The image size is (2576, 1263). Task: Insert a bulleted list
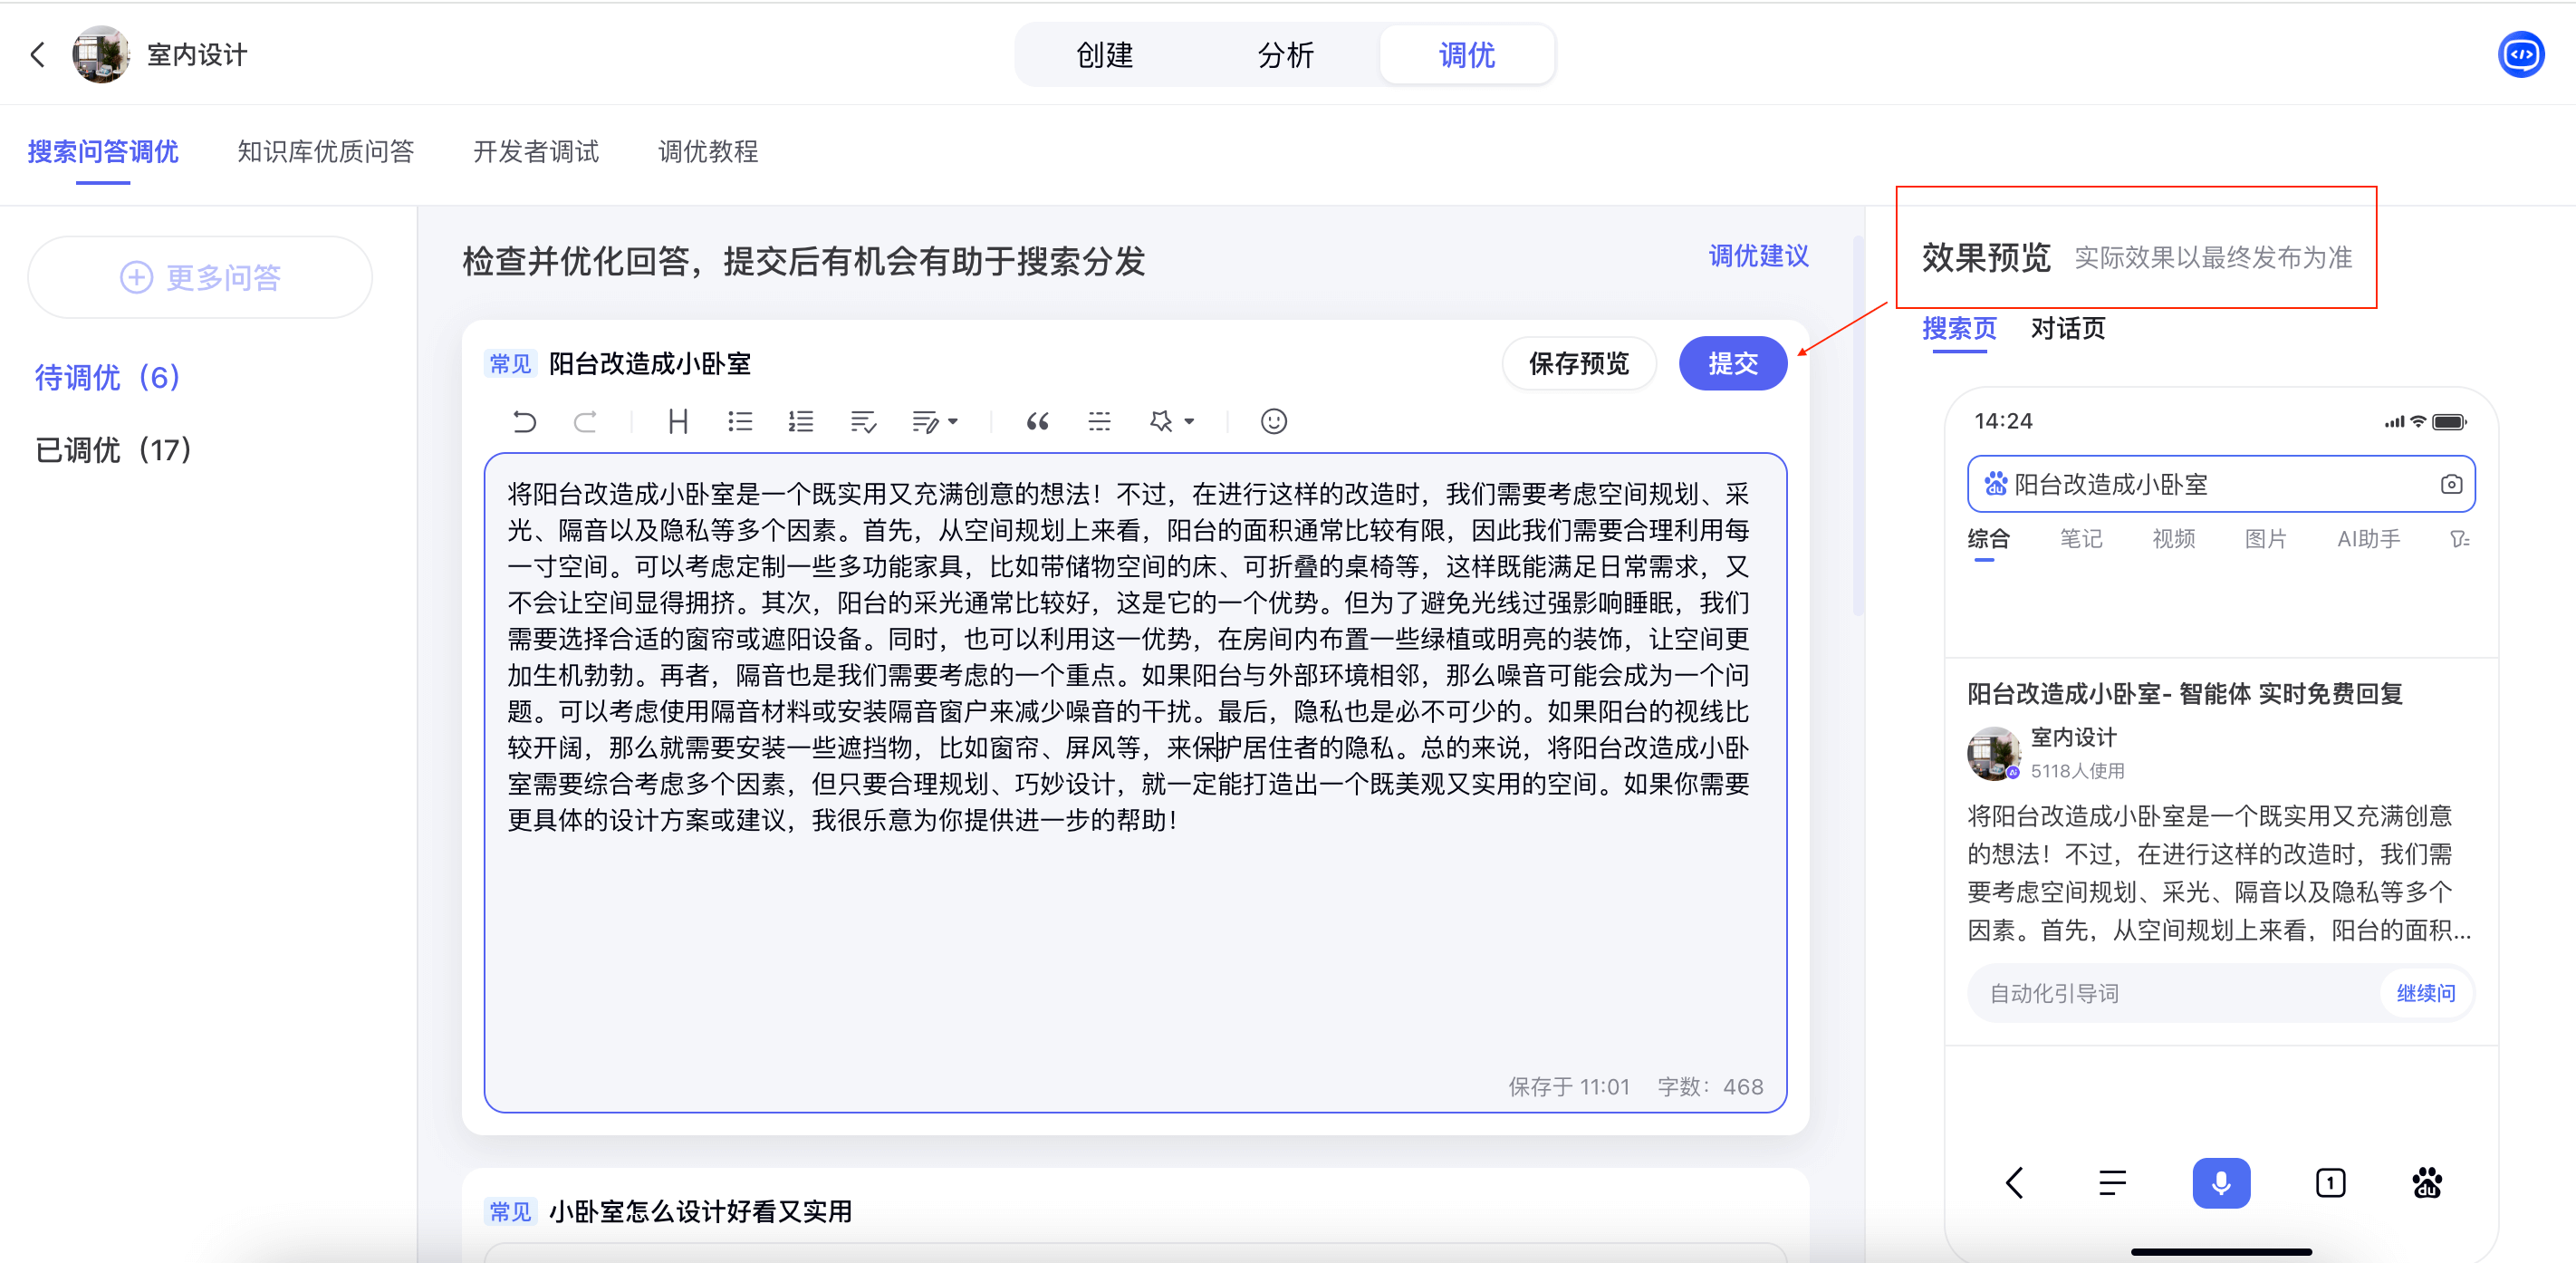pos(740,421)
